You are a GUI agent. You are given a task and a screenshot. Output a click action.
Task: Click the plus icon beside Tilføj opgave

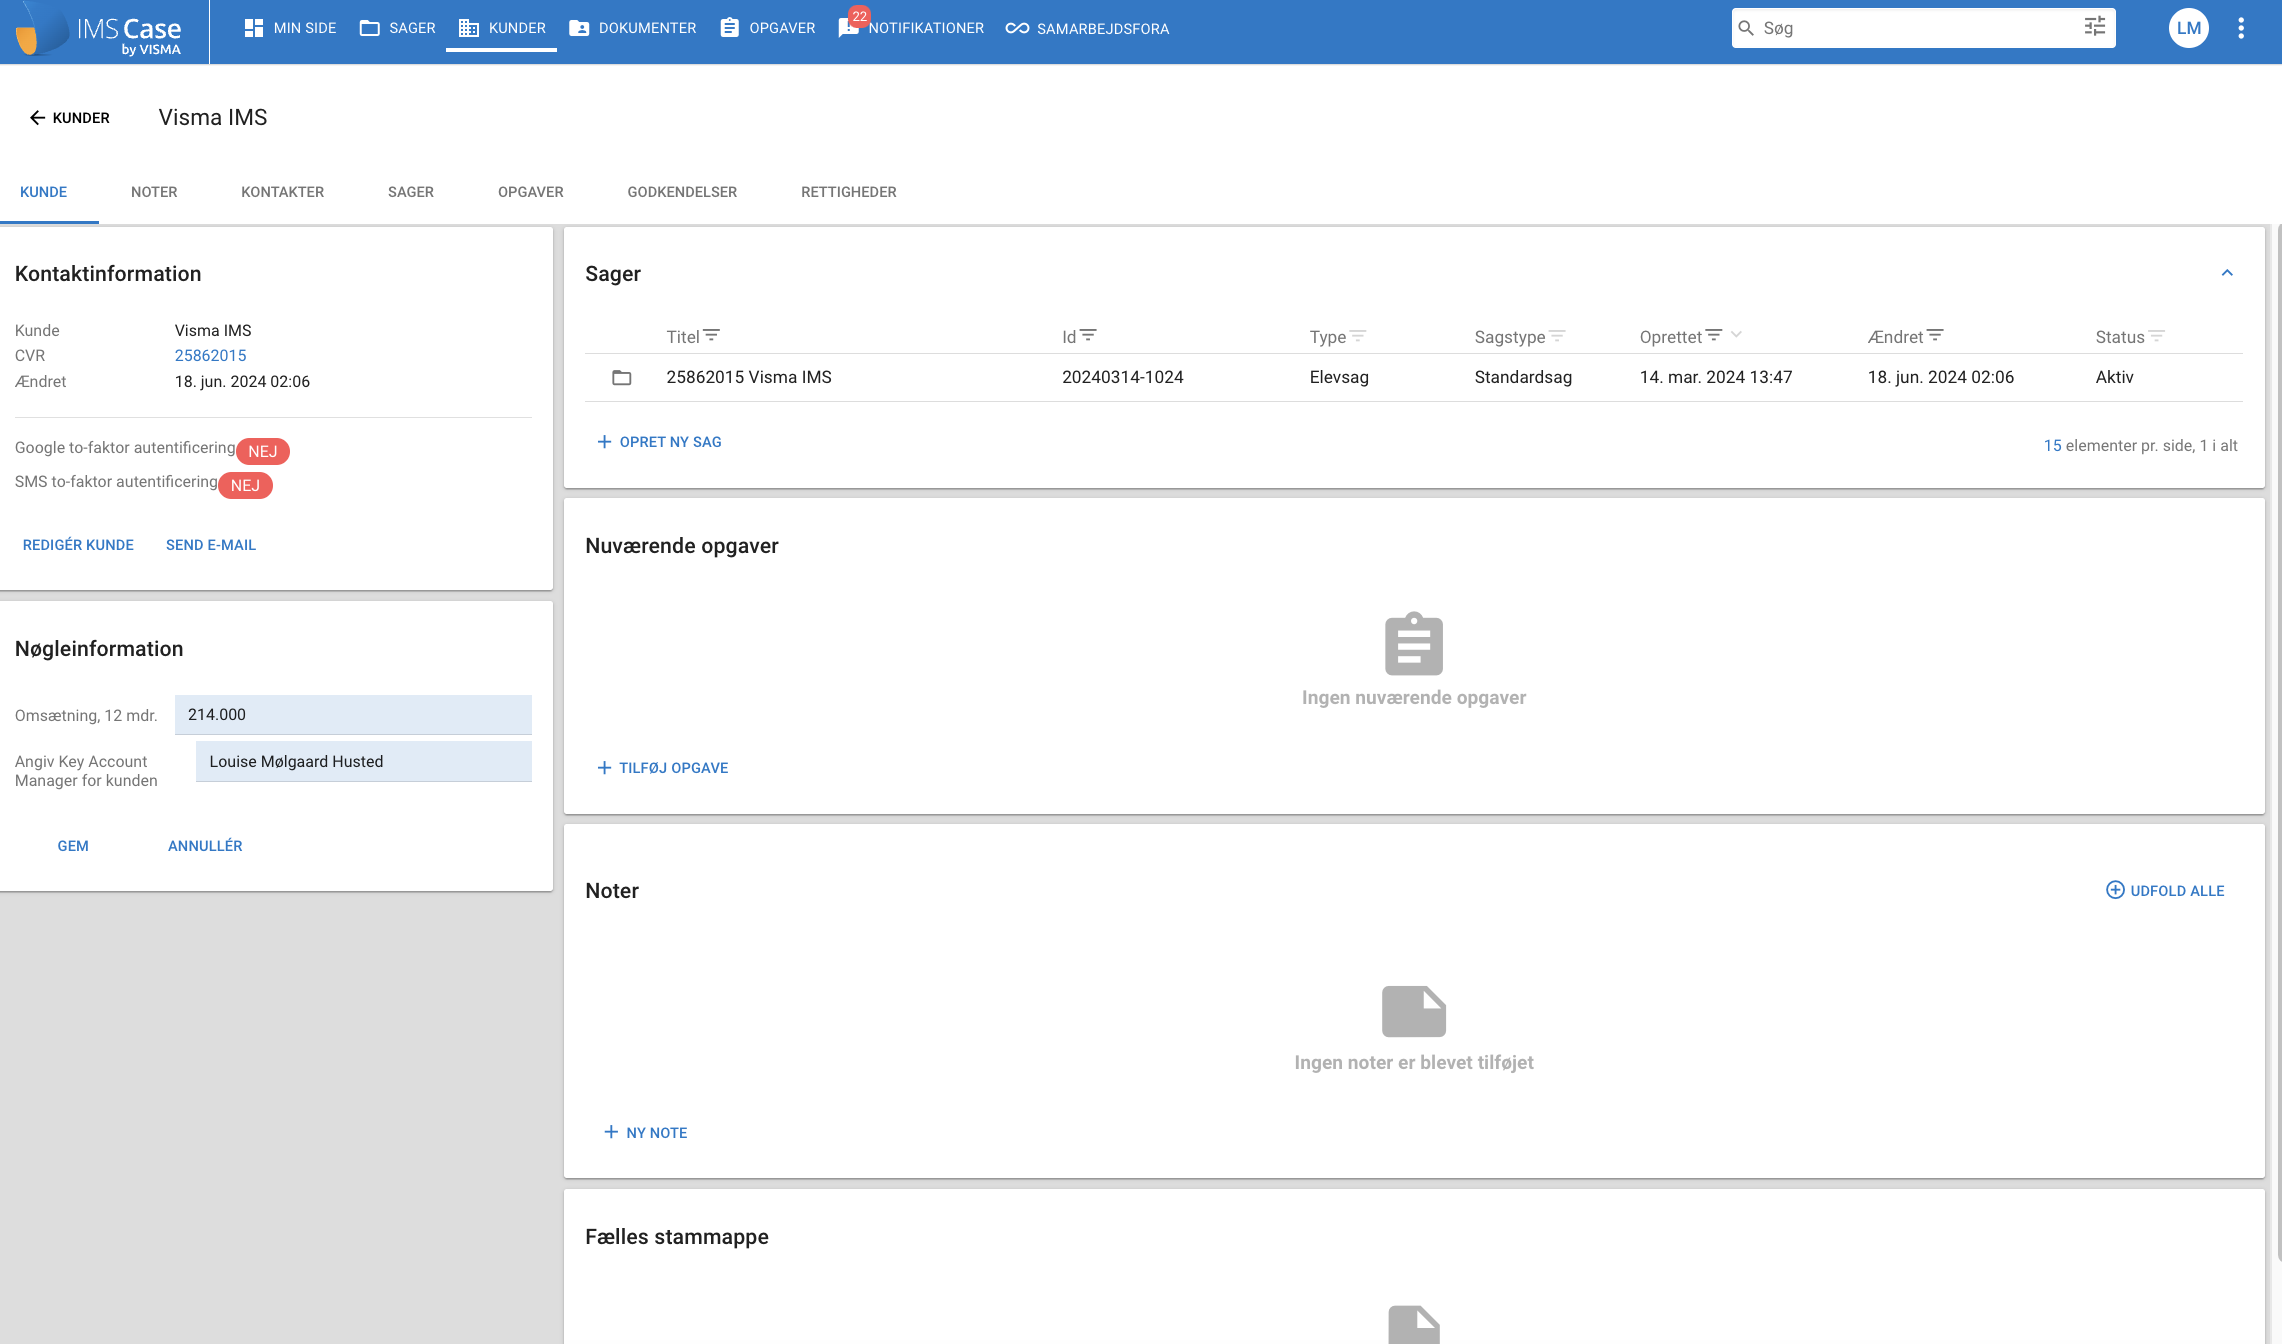(604, 768)
